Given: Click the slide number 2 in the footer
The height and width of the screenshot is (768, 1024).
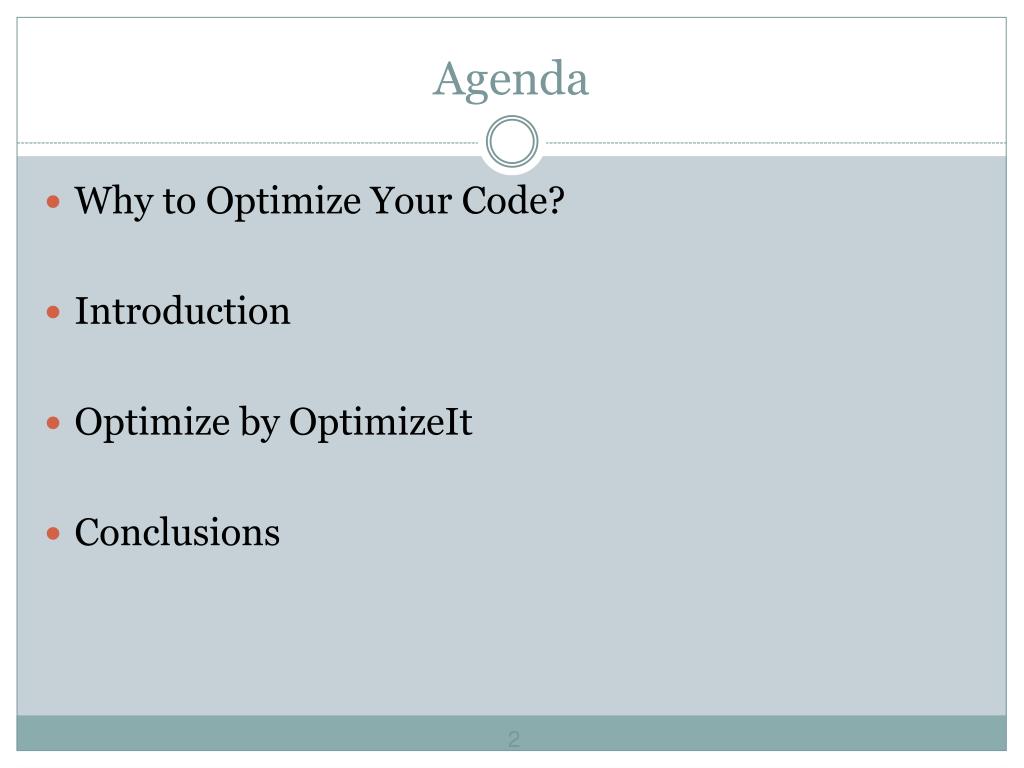Looking at the screenshot, I should [x=514, y=739].
